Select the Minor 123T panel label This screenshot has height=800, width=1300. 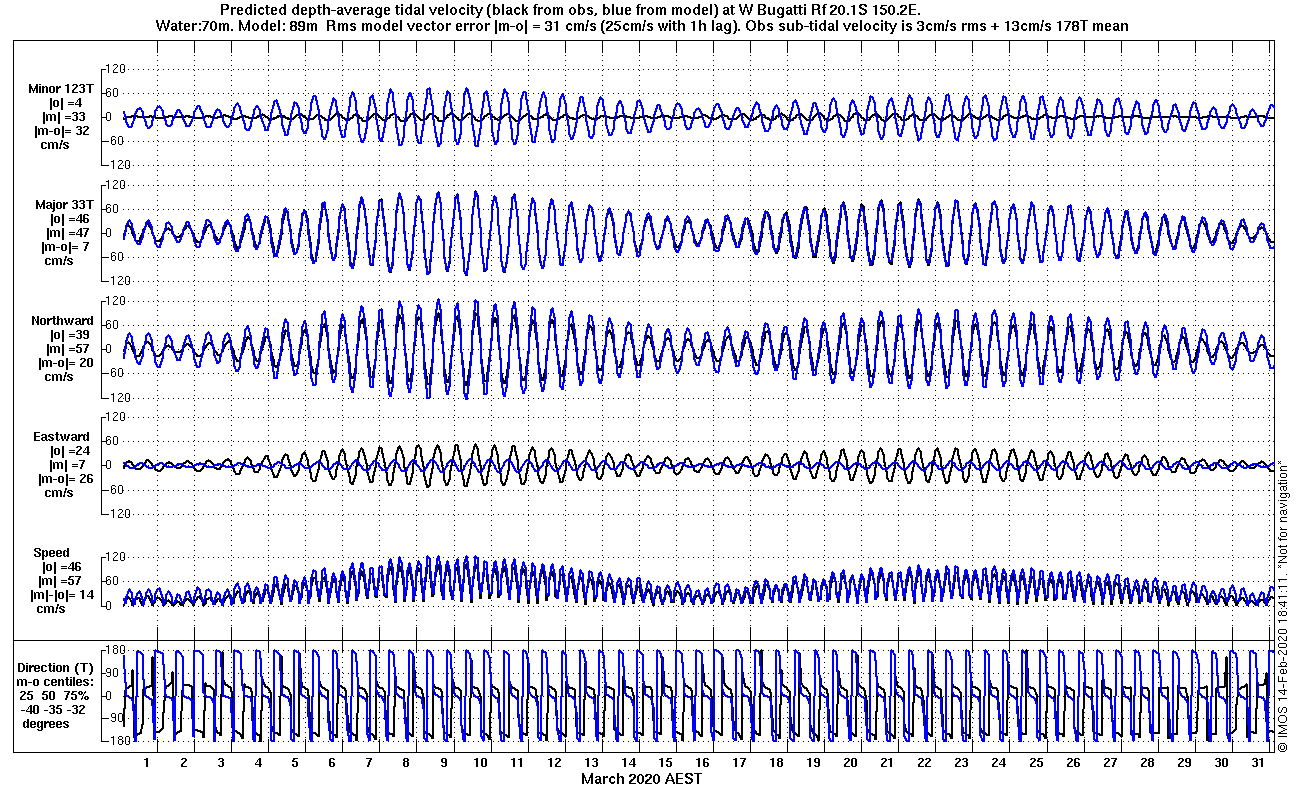60,89
